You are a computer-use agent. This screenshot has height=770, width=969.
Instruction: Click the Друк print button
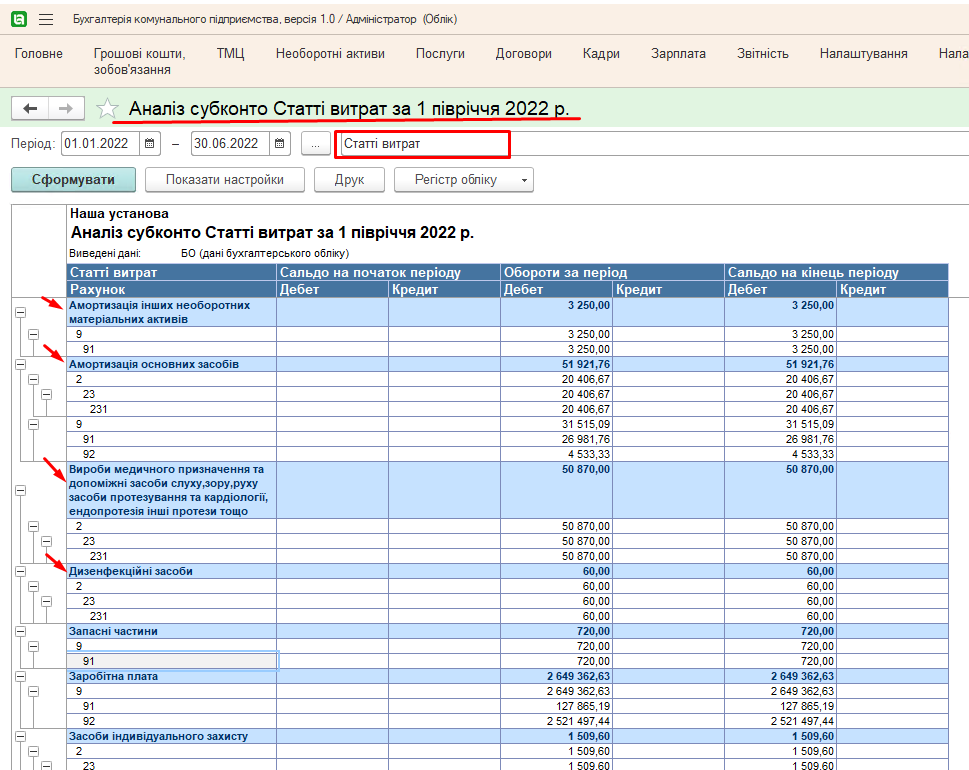pyautogui.click(x=350, y=180)
